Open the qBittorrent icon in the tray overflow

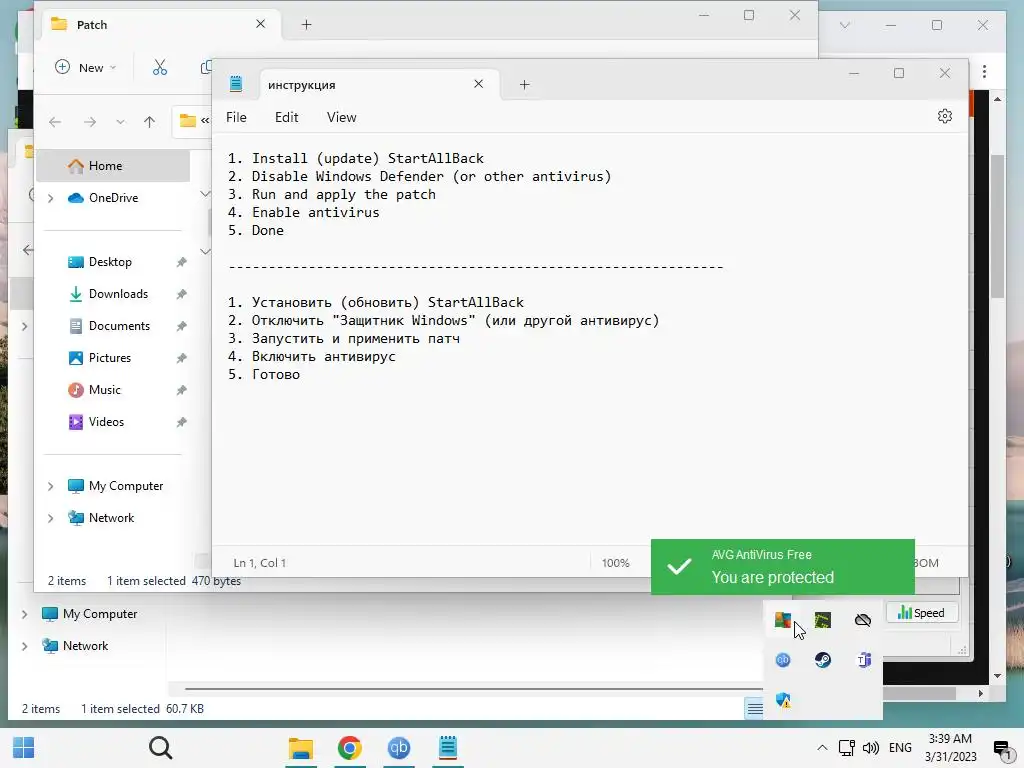click(782, 660)
